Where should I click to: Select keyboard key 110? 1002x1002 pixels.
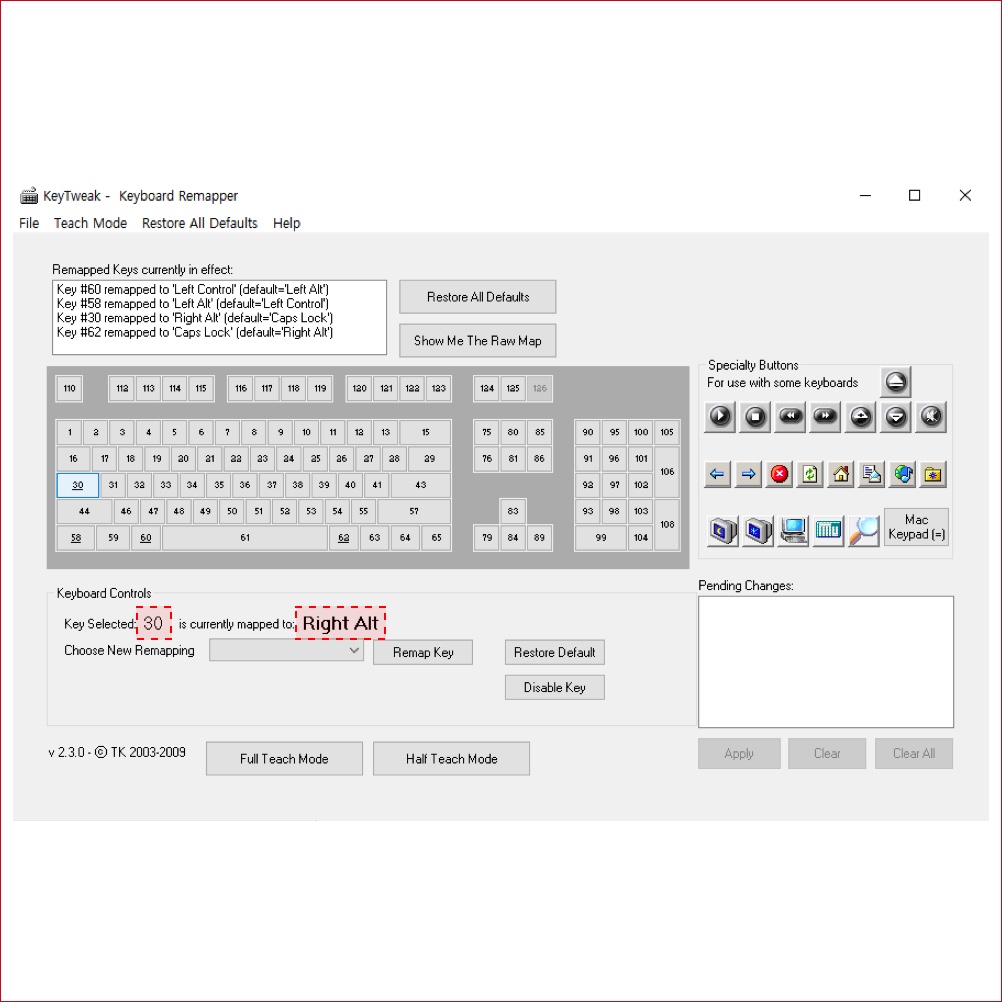70,388
